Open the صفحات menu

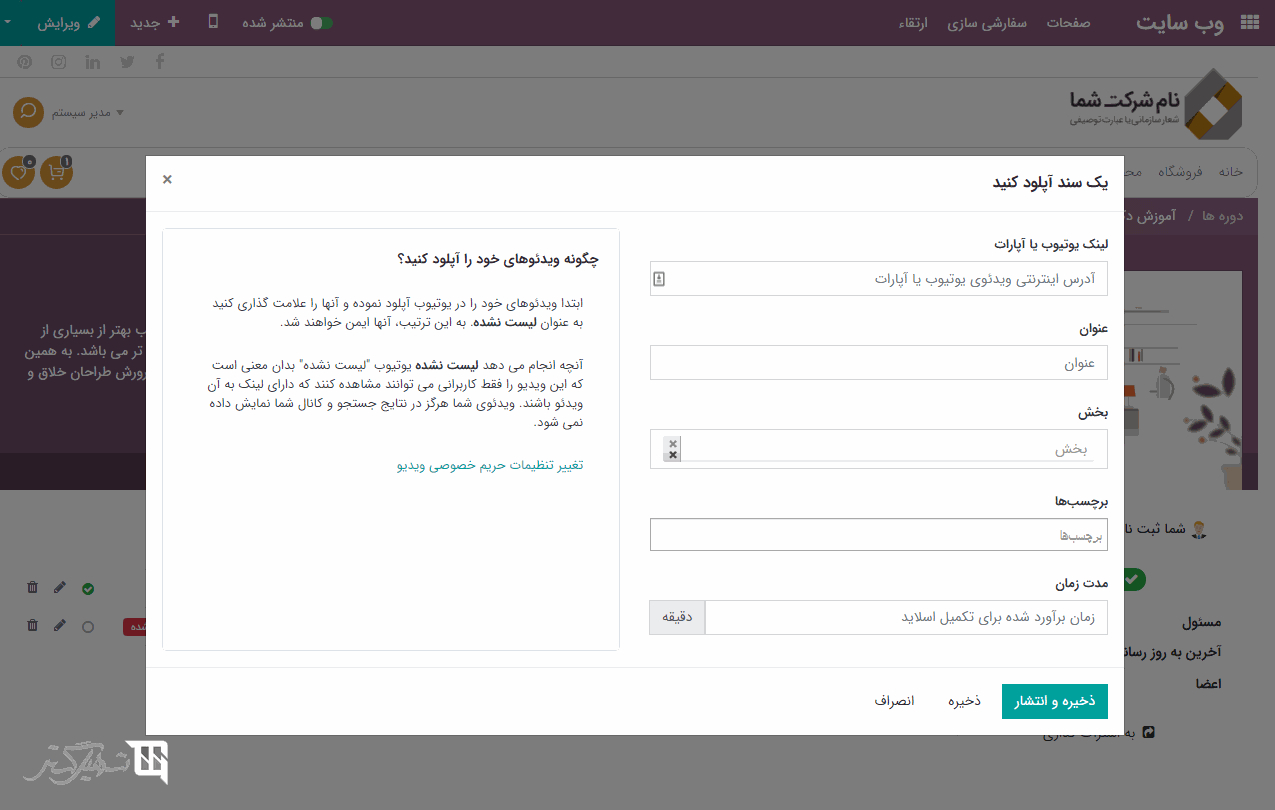coord(1068,22)
